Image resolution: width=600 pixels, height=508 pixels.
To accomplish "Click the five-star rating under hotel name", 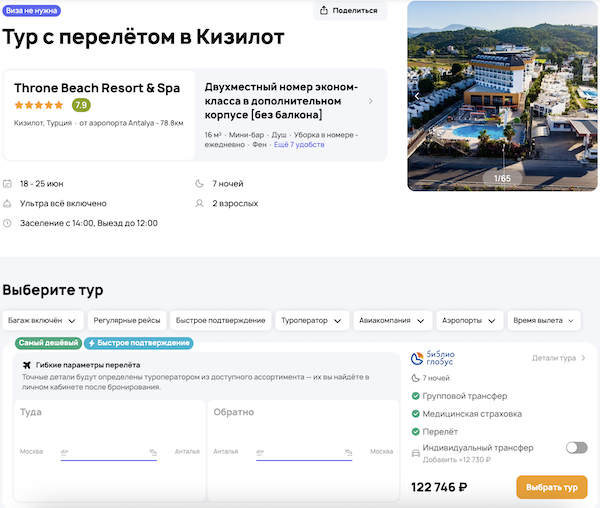I will tap(39, 105).
